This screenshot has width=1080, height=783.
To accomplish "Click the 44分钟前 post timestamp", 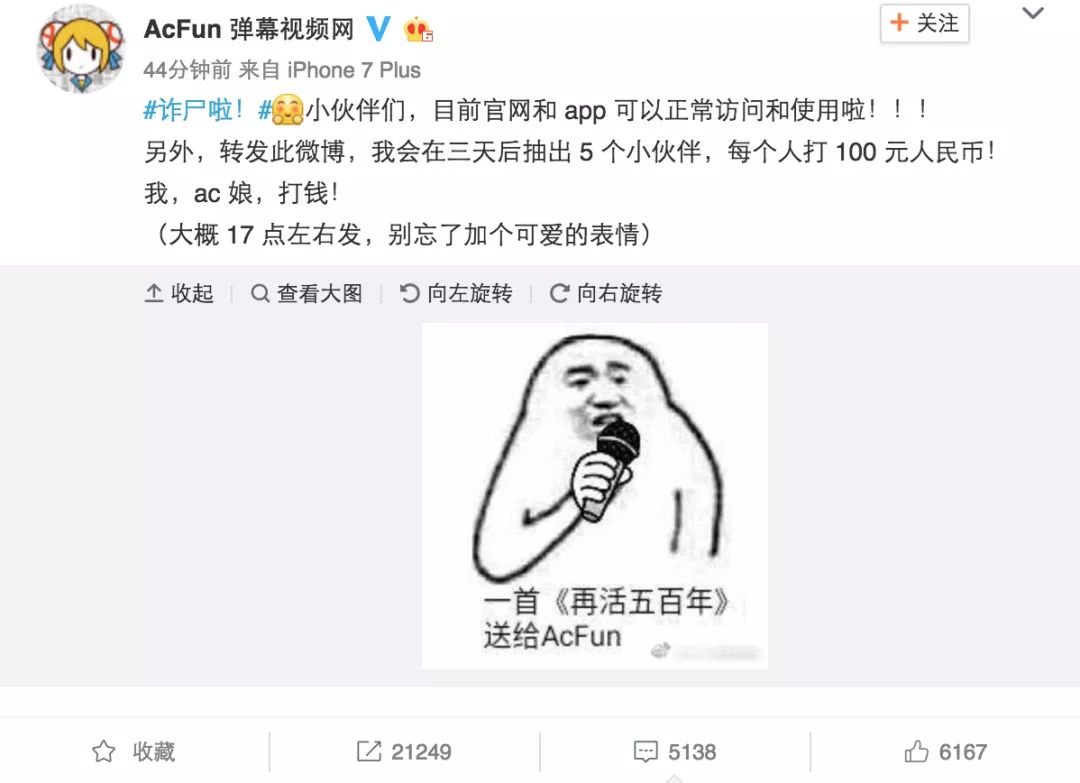I will (x=187, y=70).
